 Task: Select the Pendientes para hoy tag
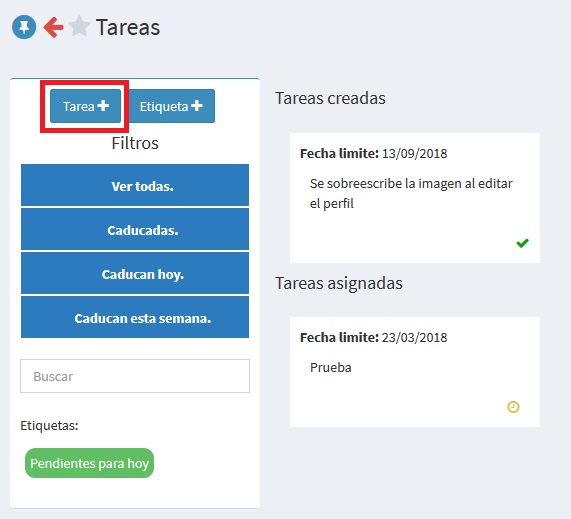[x=90, y=463]
